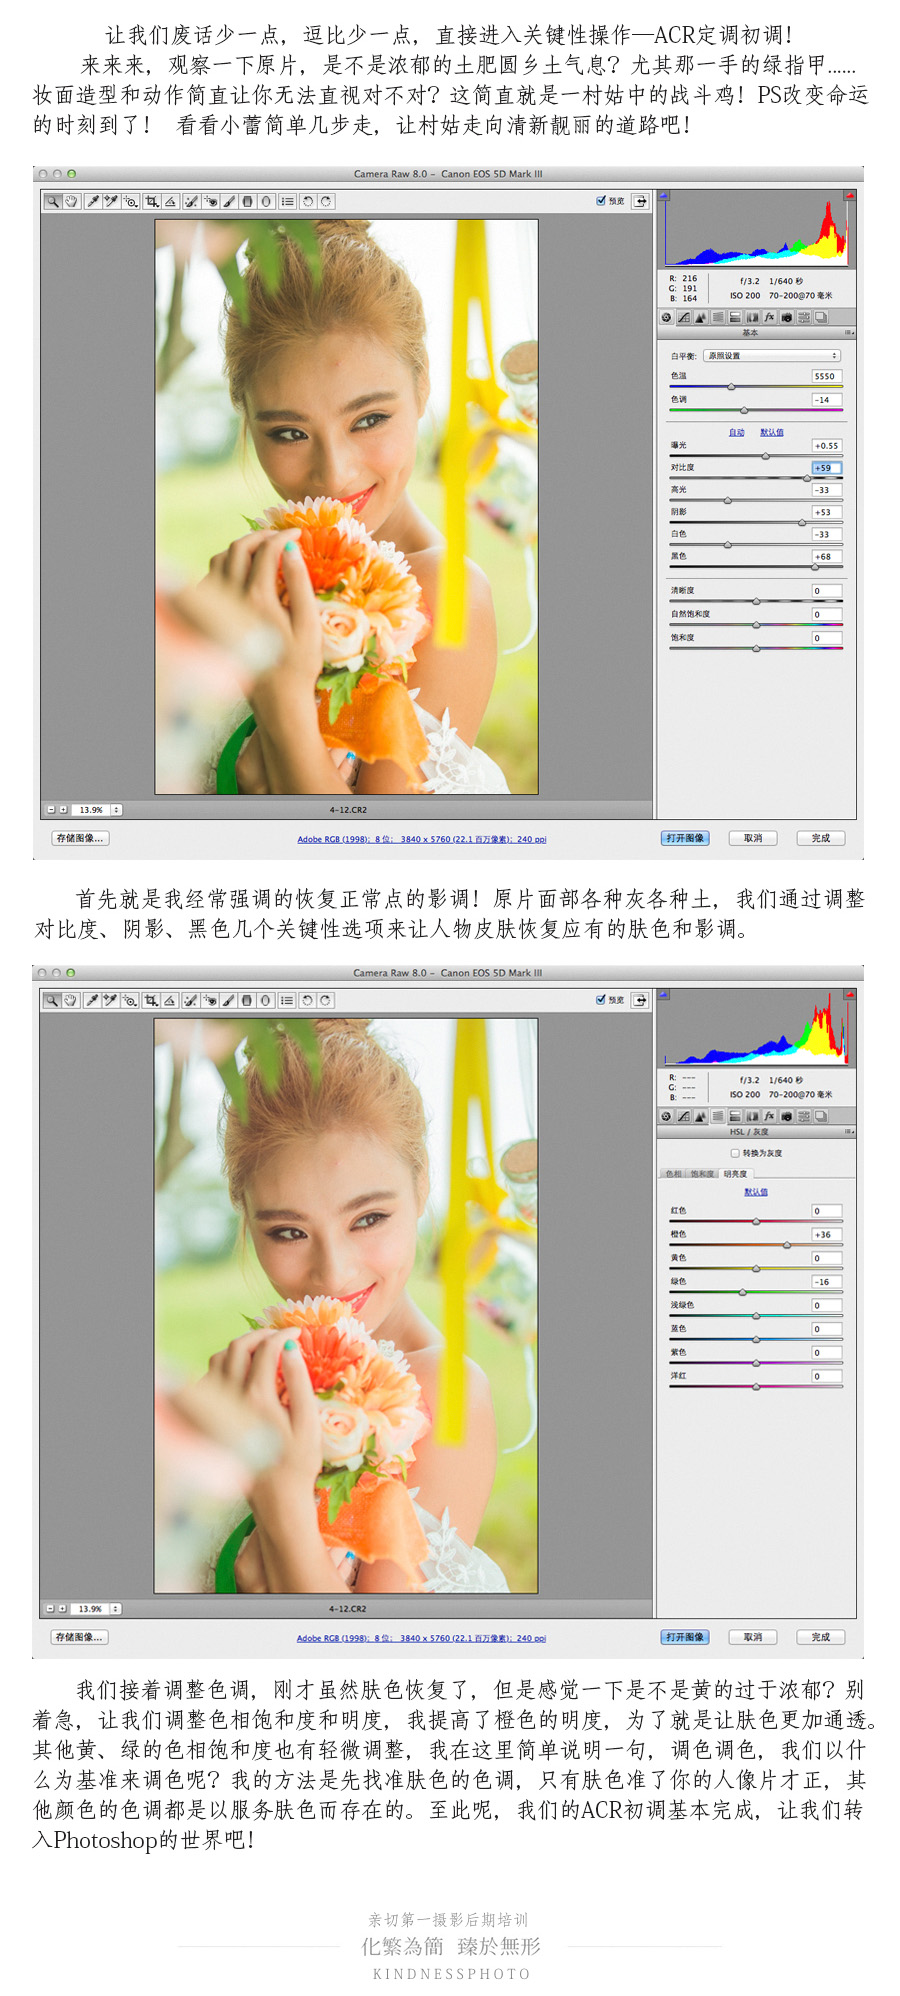This screenshot has width=900, height=1996.
Task: Click 取消 button in HSL window
Action: click(753, 1638)
